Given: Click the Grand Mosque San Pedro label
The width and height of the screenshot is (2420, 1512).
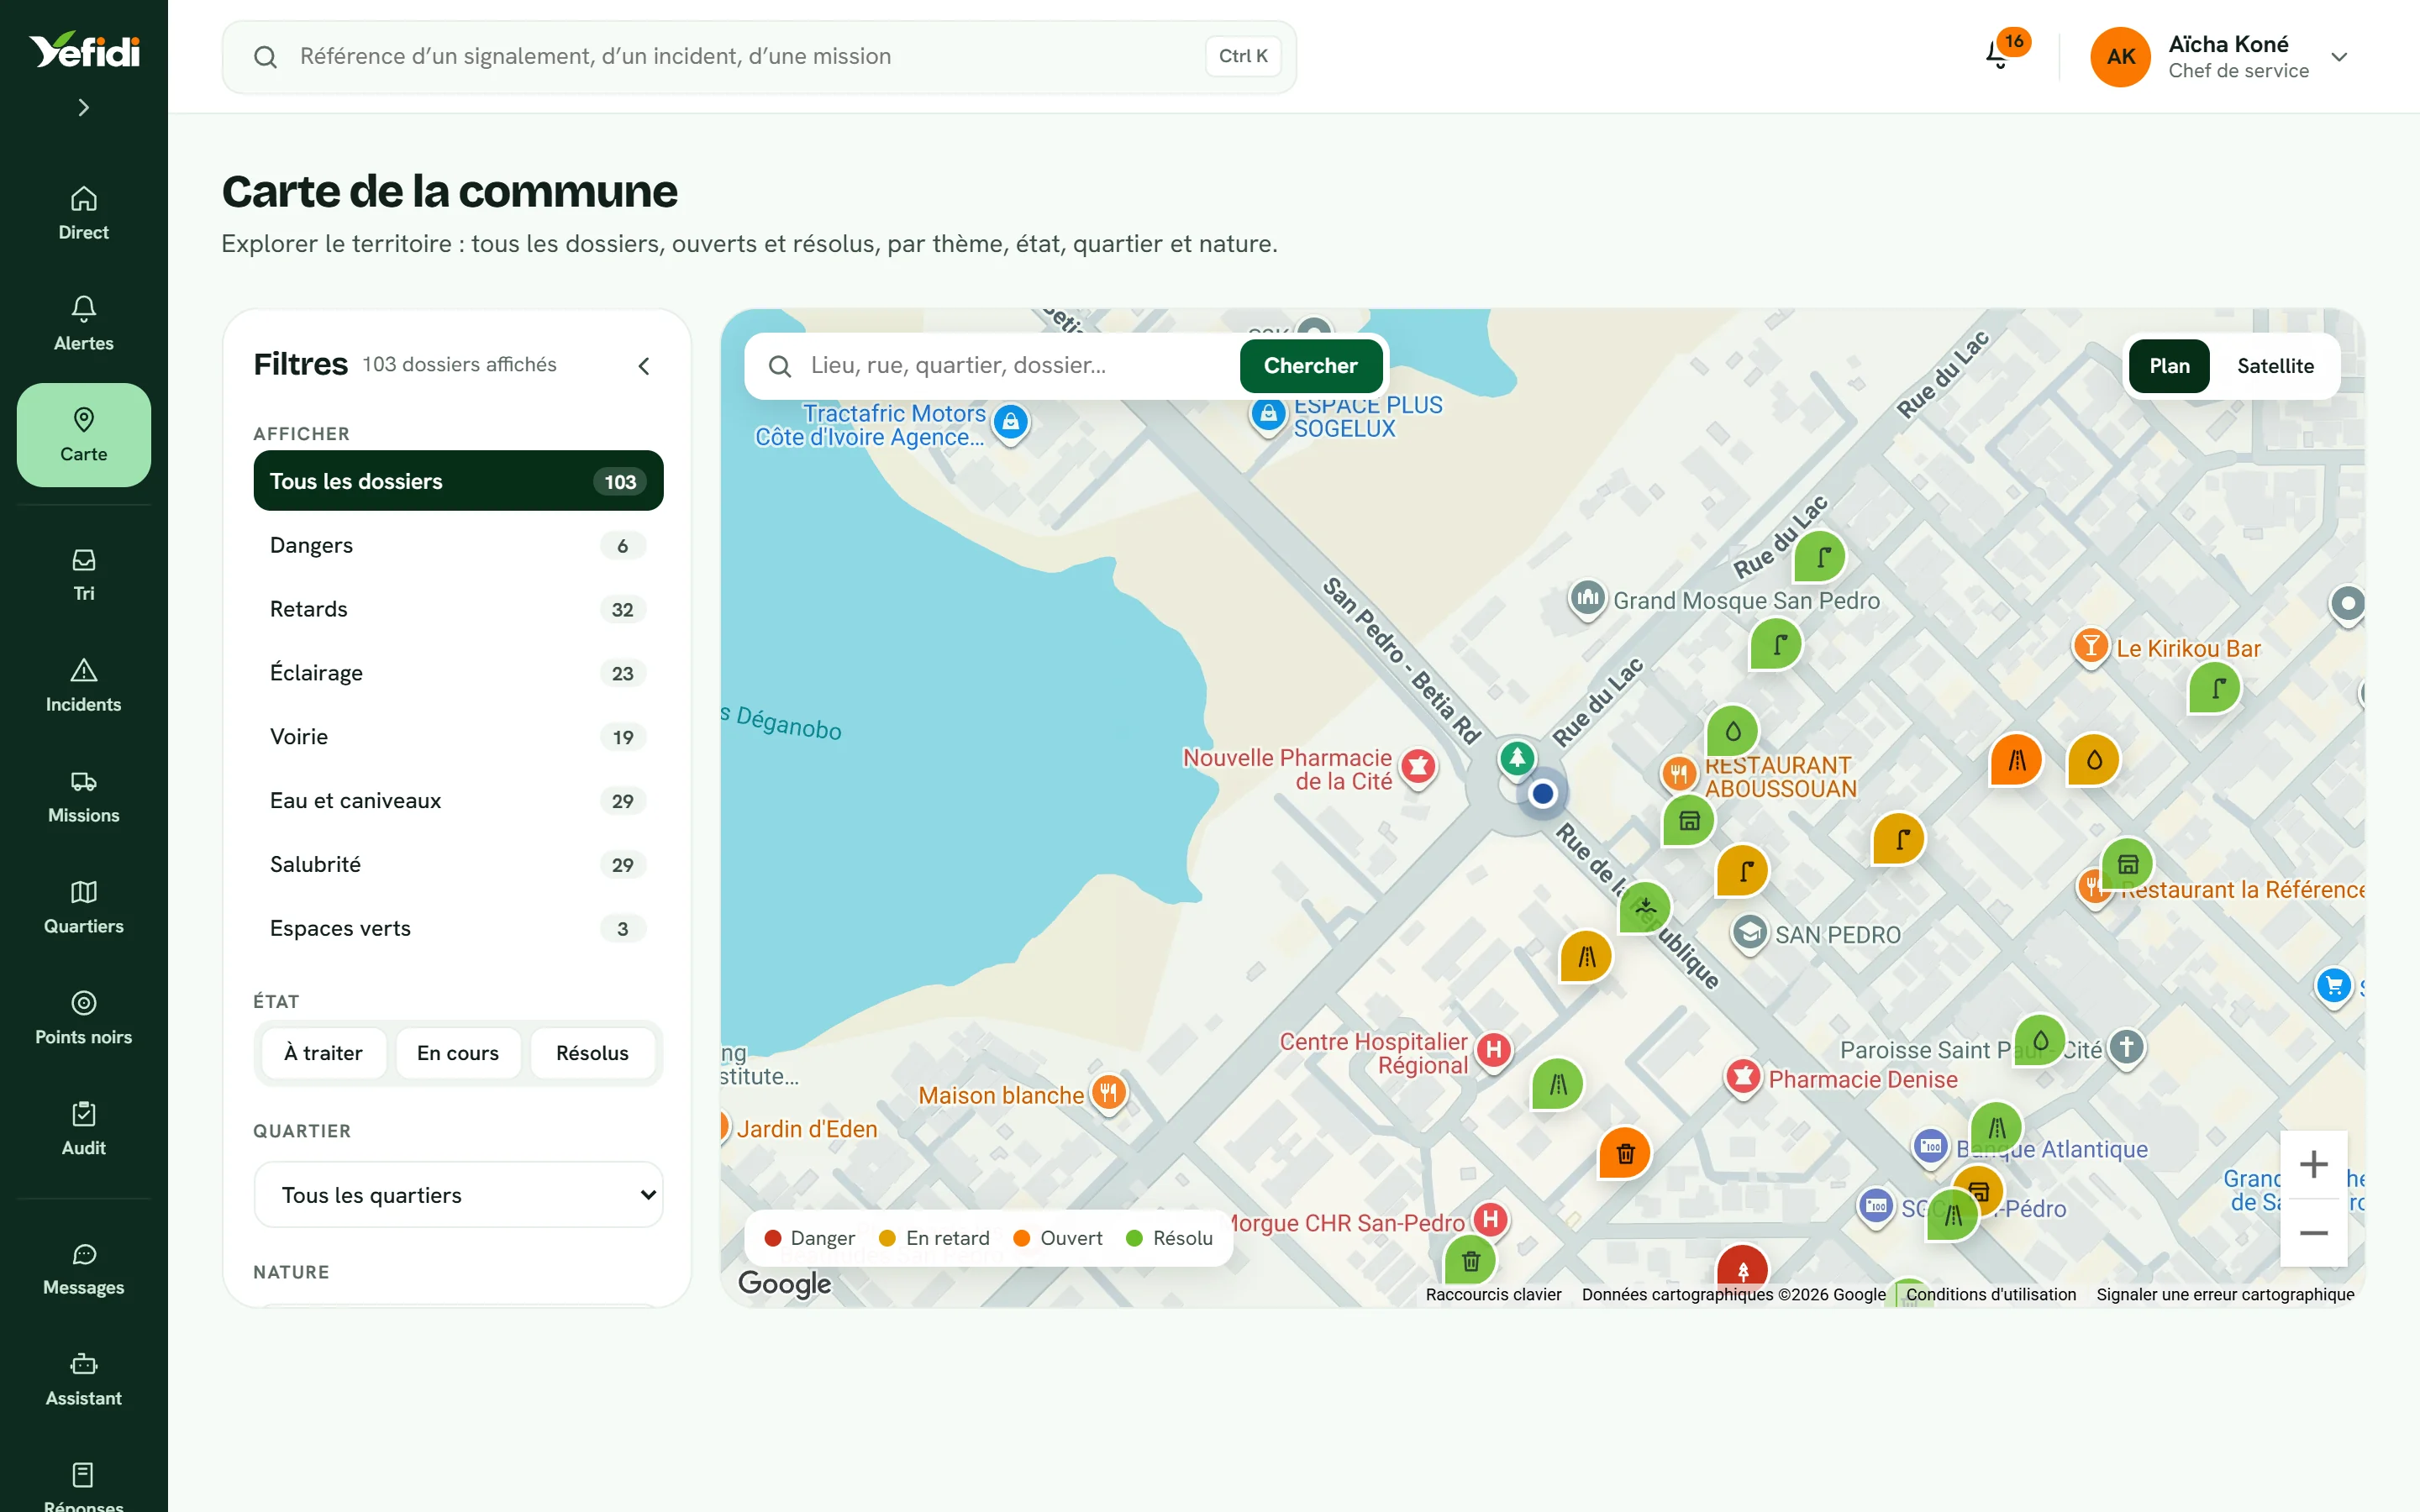Looking at the screenshot, I should pyautogui.click(x=1746, y=600).
